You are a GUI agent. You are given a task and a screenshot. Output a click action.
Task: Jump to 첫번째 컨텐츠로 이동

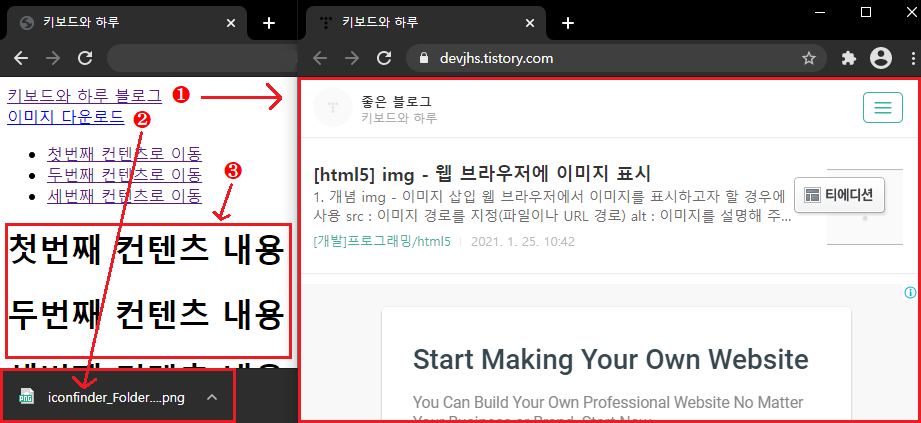point(125,154)
